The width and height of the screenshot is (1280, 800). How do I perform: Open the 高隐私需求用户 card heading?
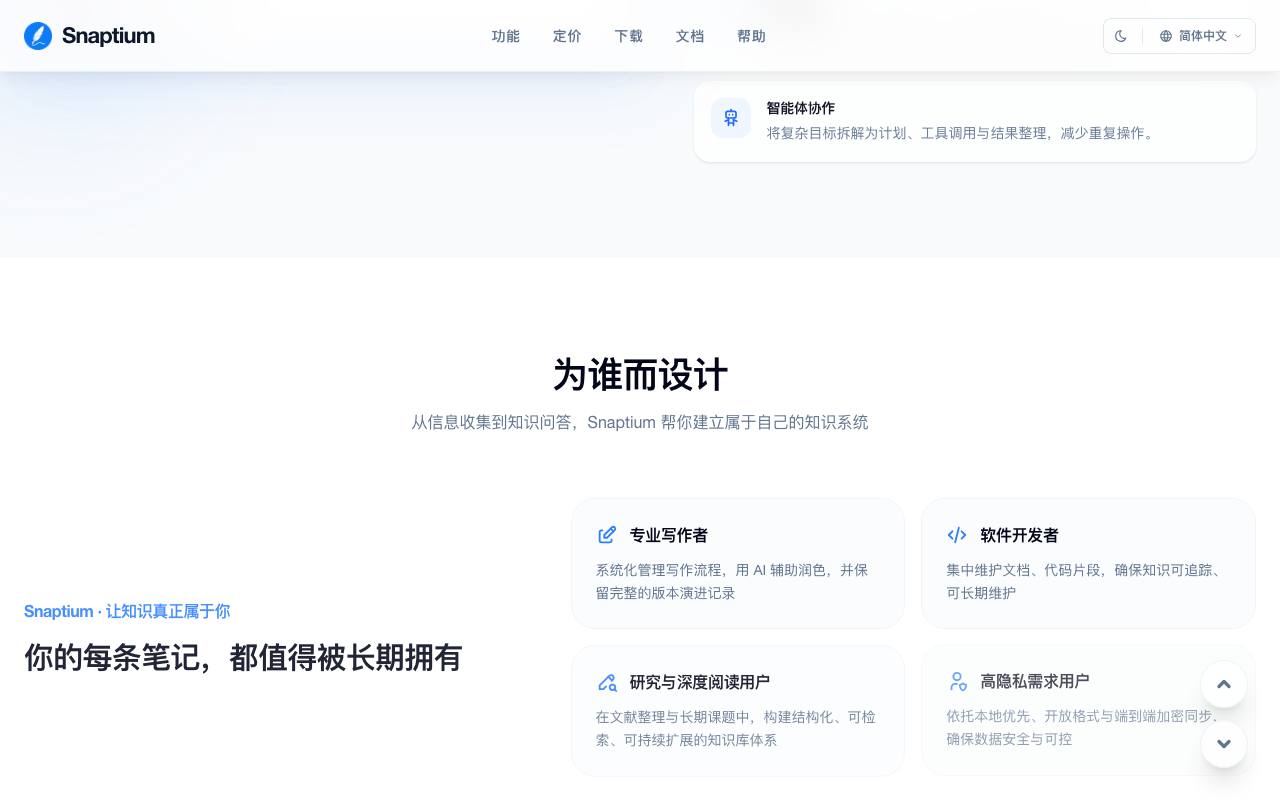1035,681
